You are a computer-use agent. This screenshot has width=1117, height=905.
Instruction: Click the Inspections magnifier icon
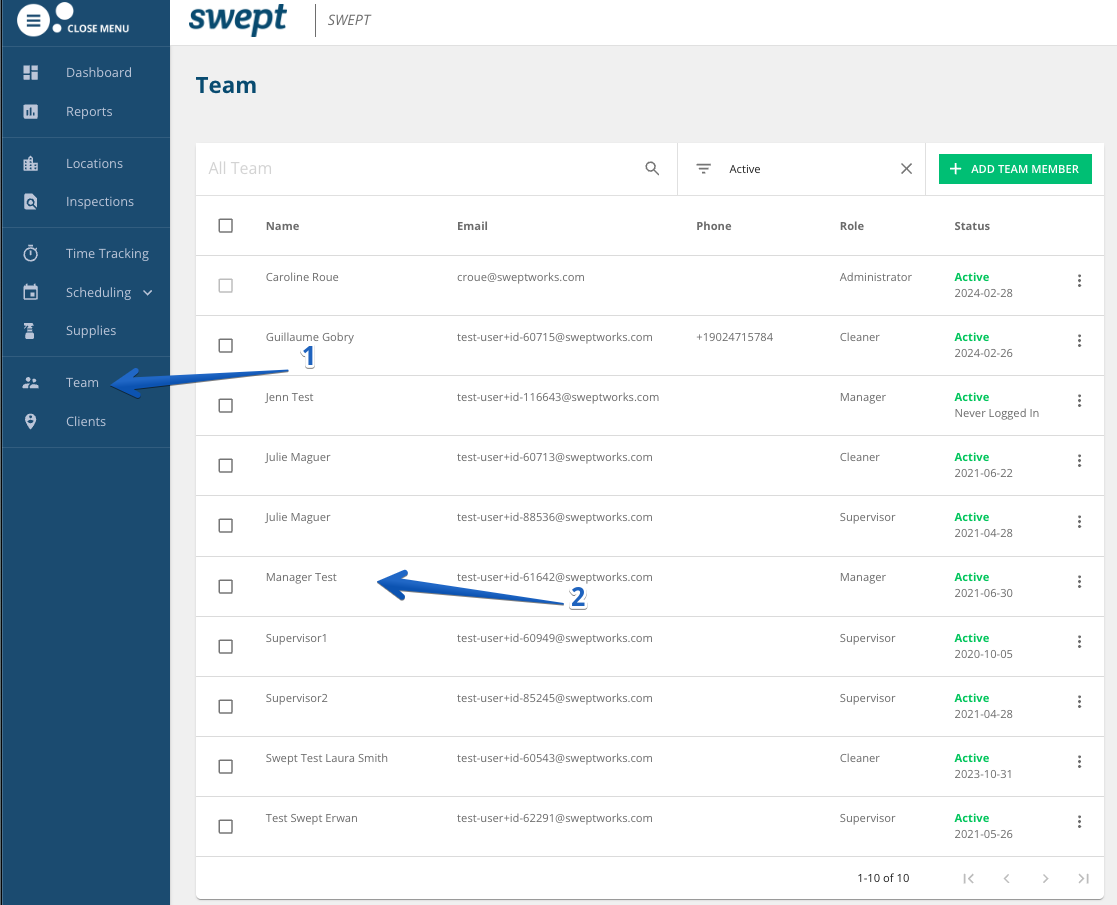pos(30,201)
